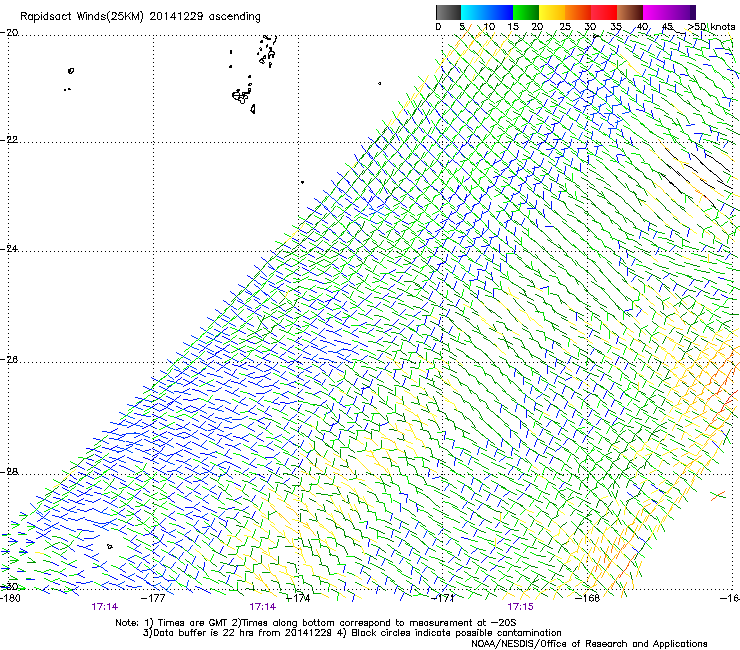Click the purple '17:15' time label

(x=520, y=607)
